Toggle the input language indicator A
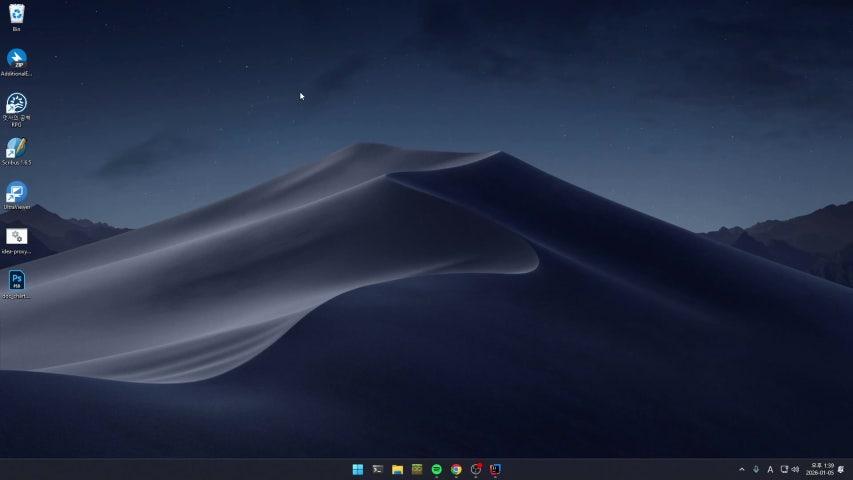 click(x=770, y=469)
